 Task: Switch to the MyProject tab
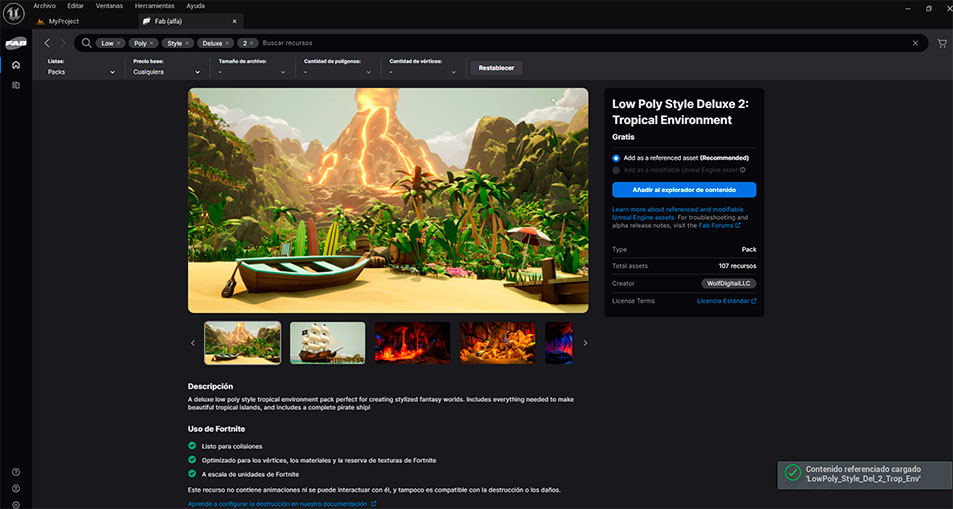[63, 21]
